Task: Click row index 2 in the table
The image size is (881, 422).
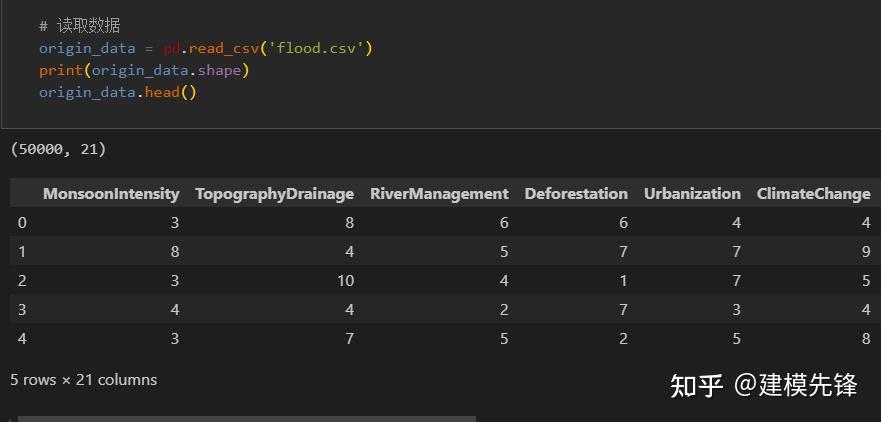Action: (x=22, y=280)
